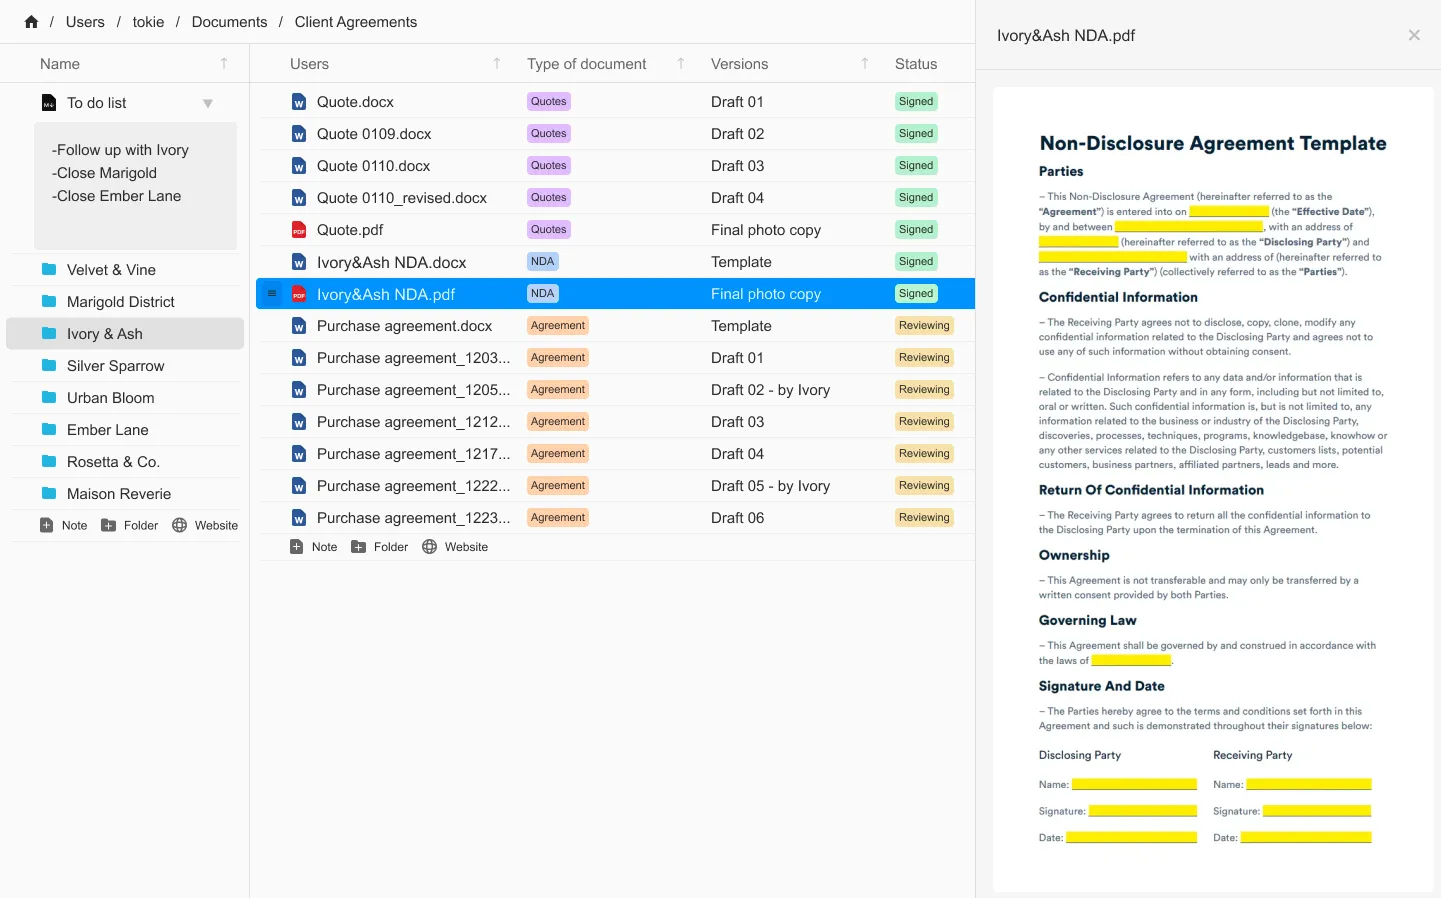This screenshot has width=1441, height=898.
Task: Click the home icon in breadcrumb
Action: (x=31, y=22)
